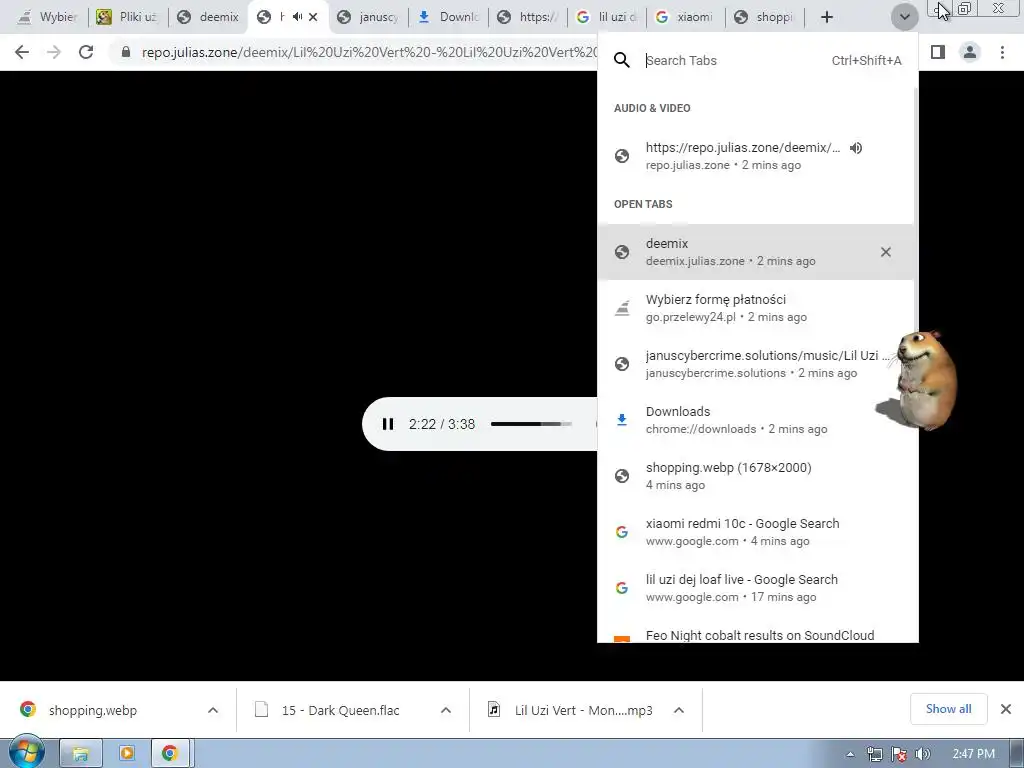The width and height of the screenshot is (1024, 768).
Task: Open downloaded shopping.webp file
Action: click(93, 710)
